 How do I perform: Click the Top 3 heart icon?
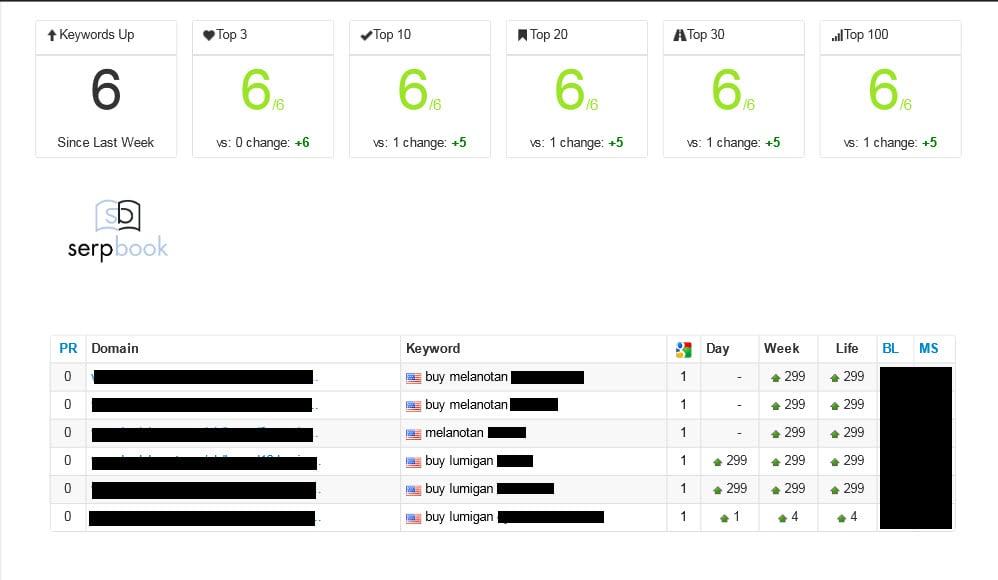(x=208, y=35)
